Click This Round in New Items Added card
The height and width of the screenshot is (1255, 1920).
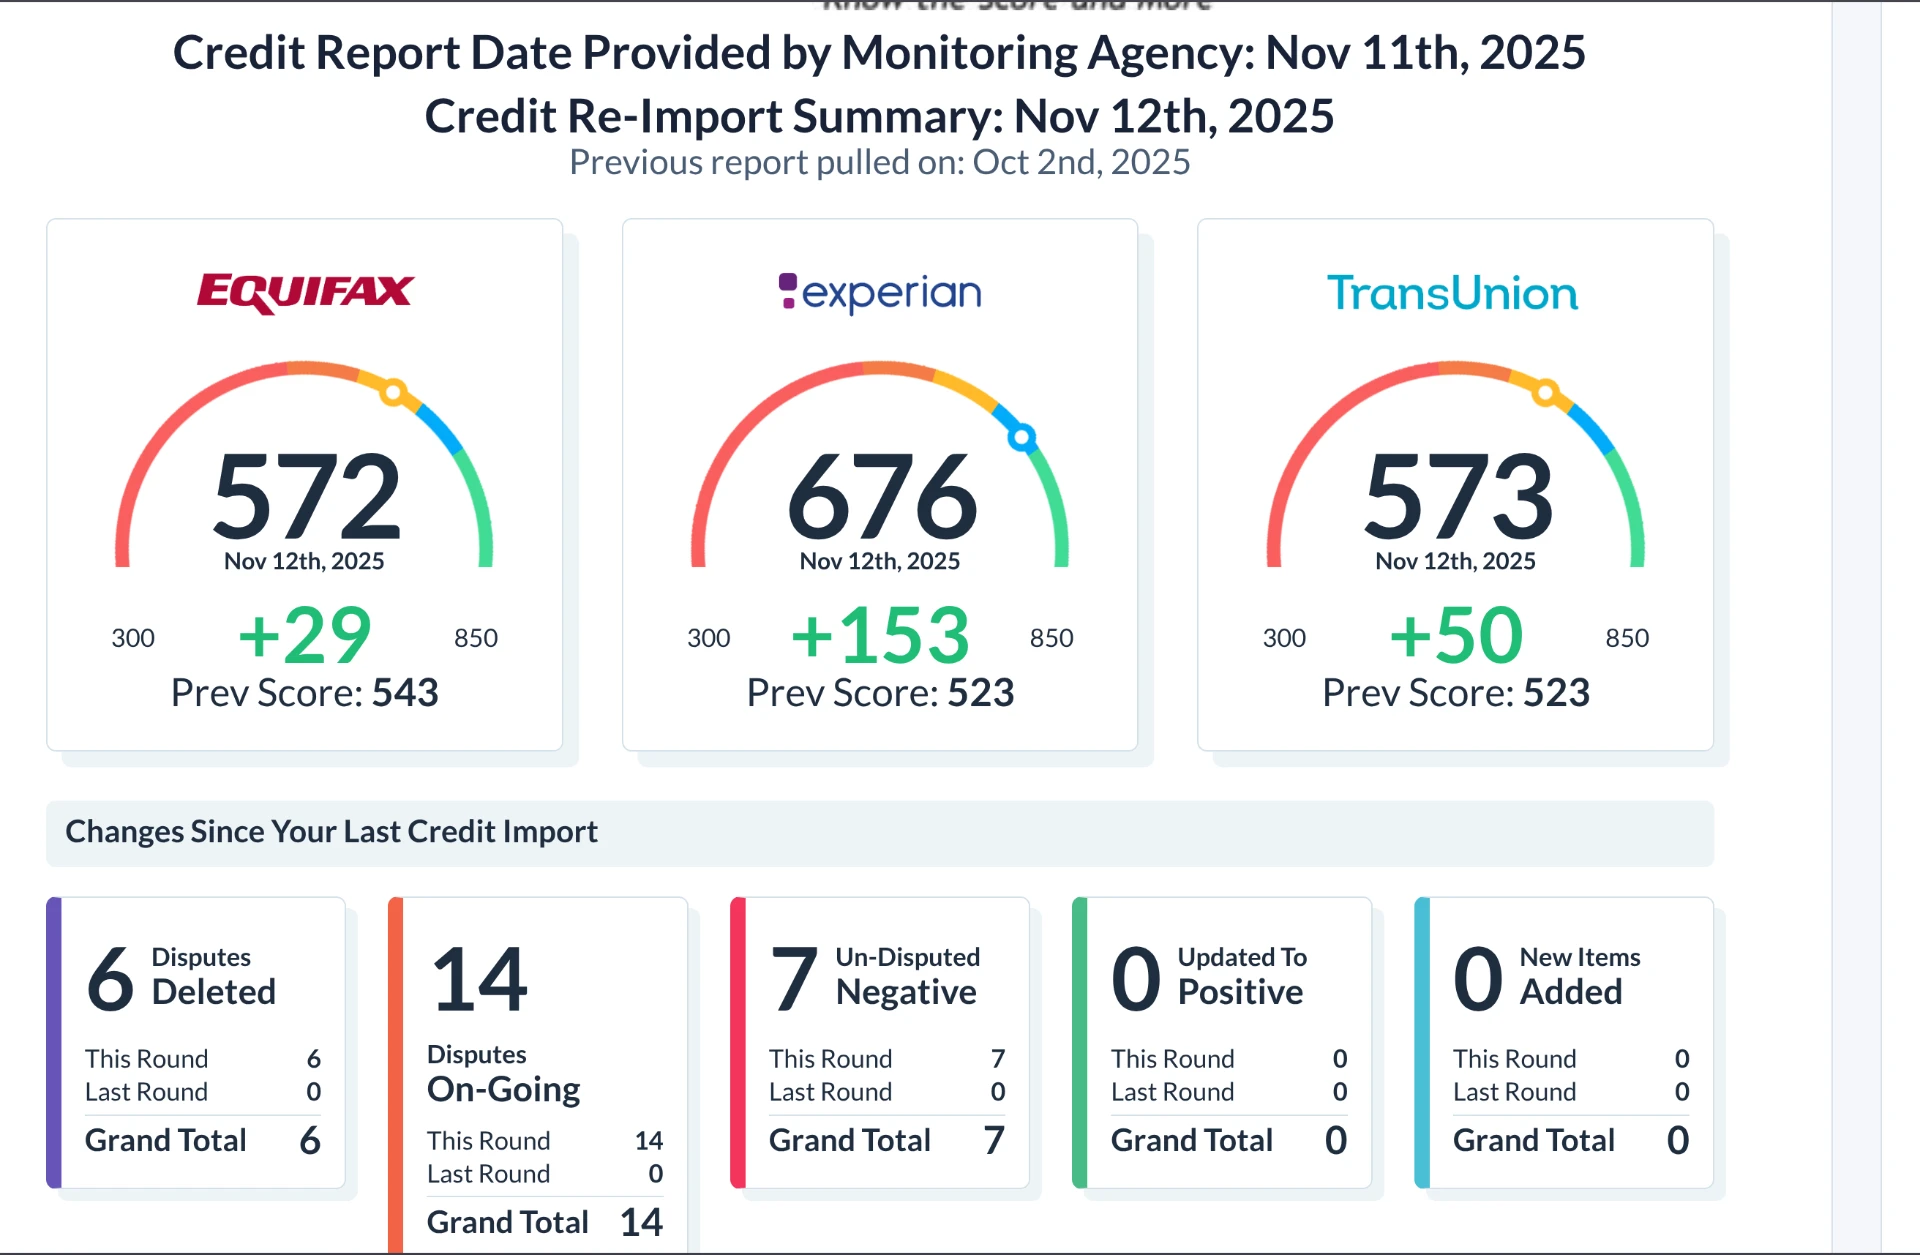point(1571,1059)
